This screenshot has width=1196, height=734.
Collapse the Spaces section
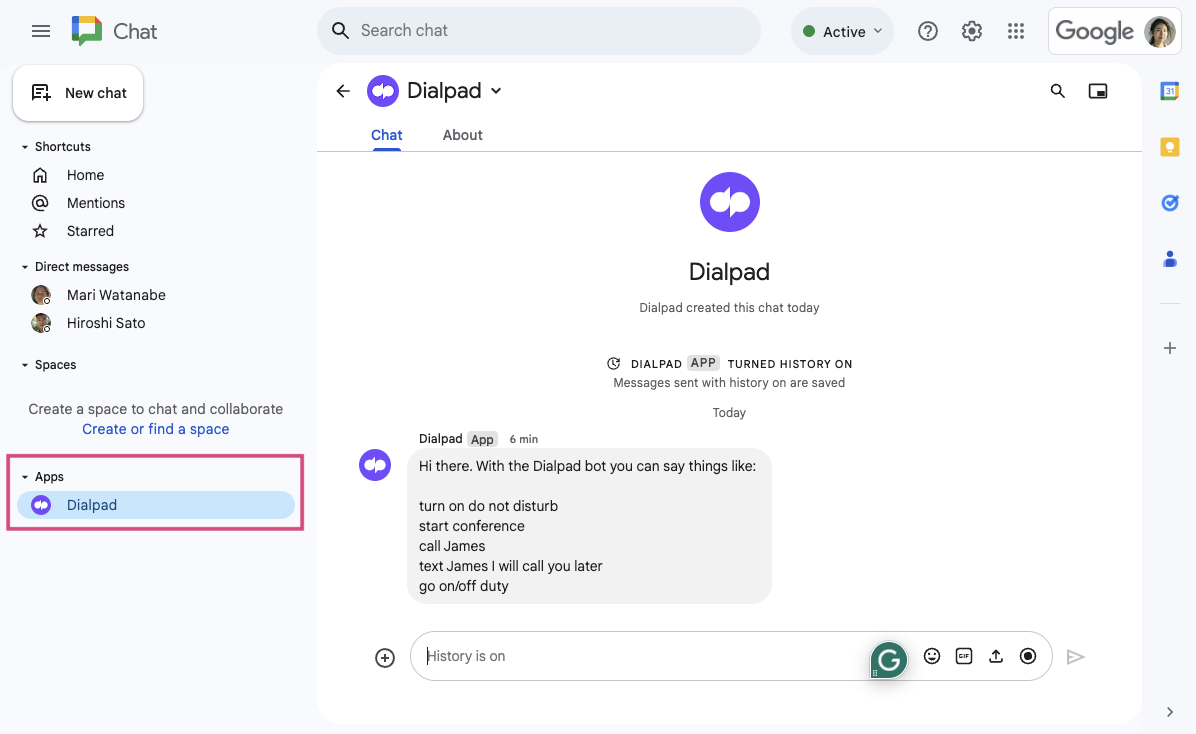25,365
